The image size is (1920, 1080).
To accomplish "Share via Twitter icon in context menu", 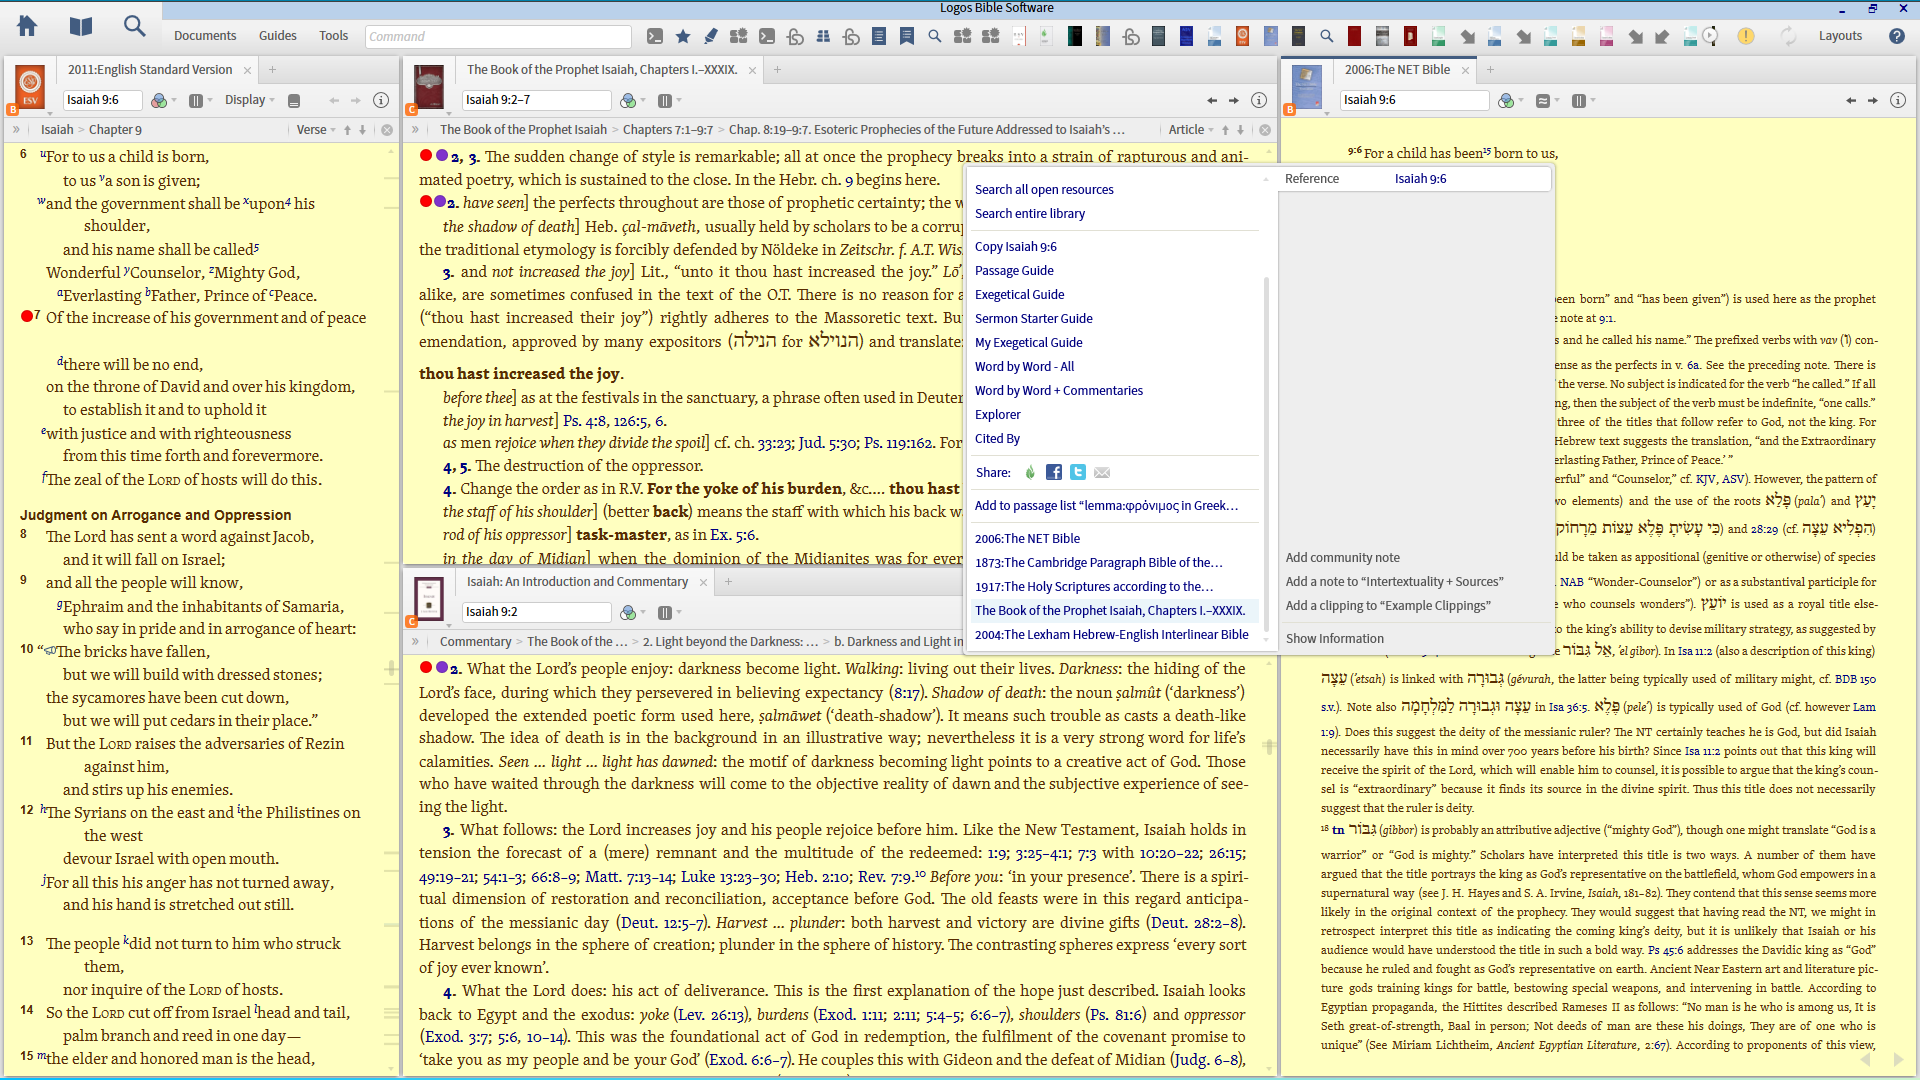I will pyautogui.click(x=1078, y=472).
